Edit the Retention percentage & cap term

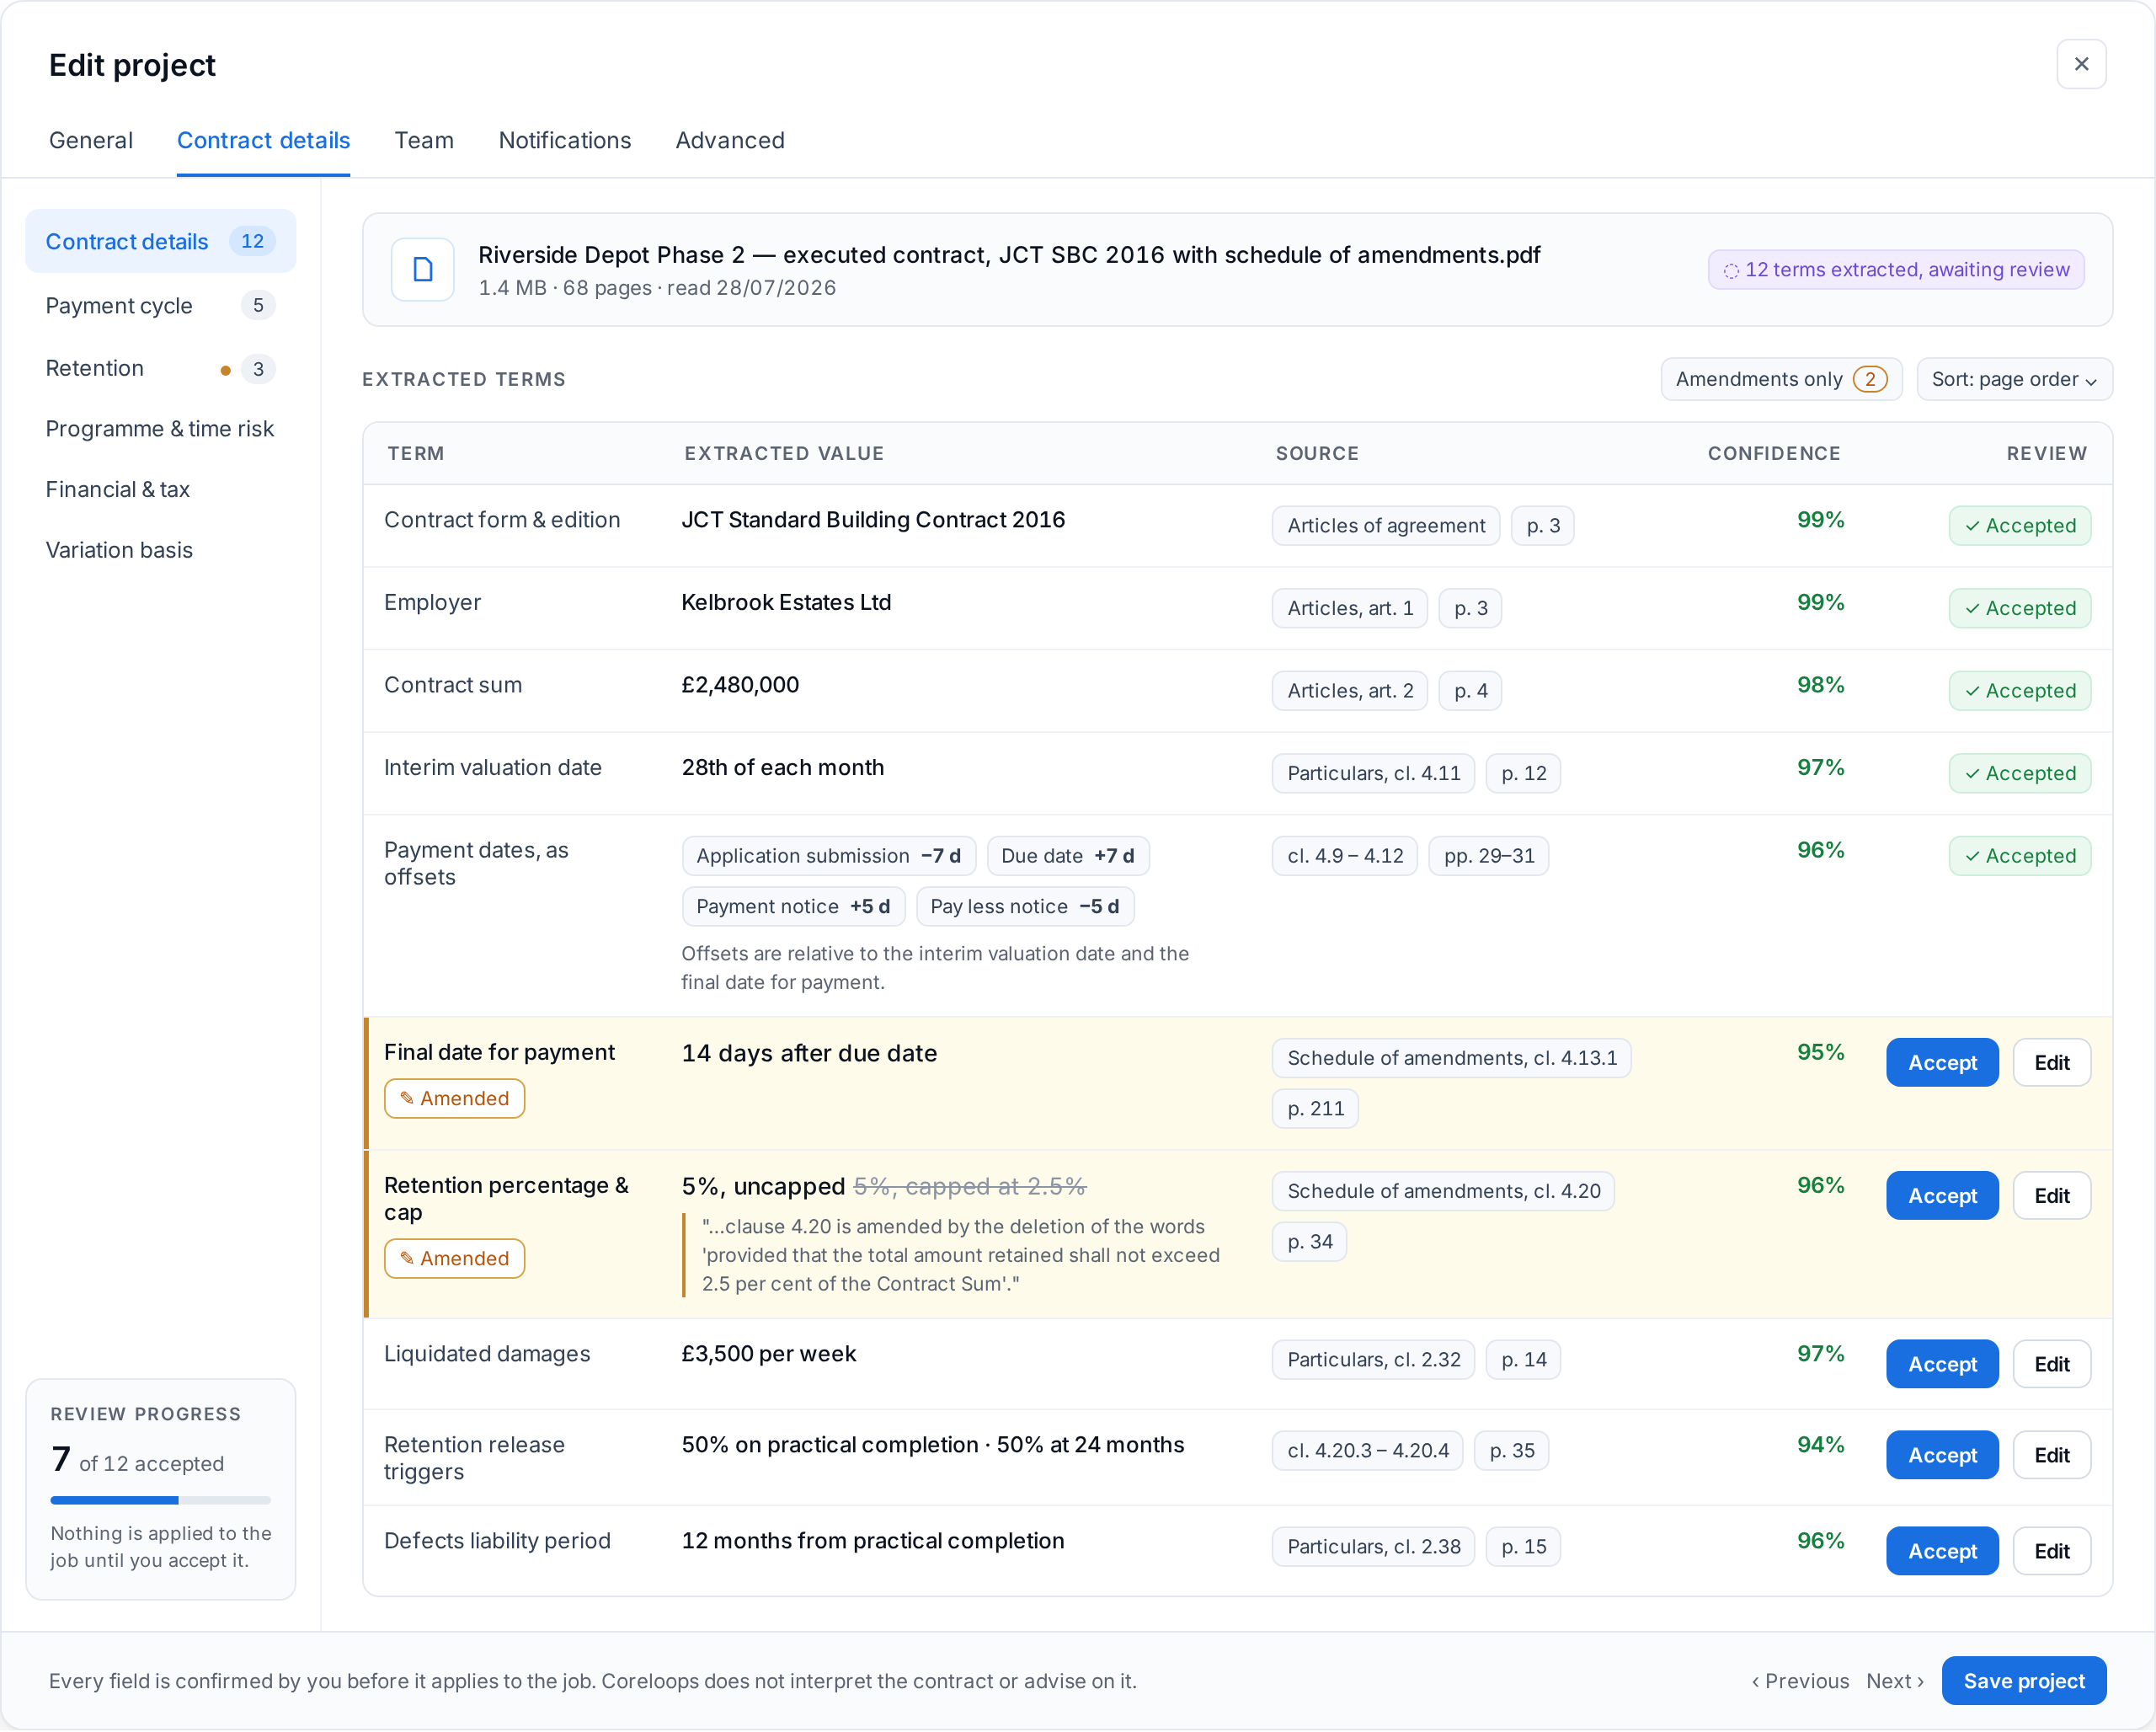click(2051, 1196)
